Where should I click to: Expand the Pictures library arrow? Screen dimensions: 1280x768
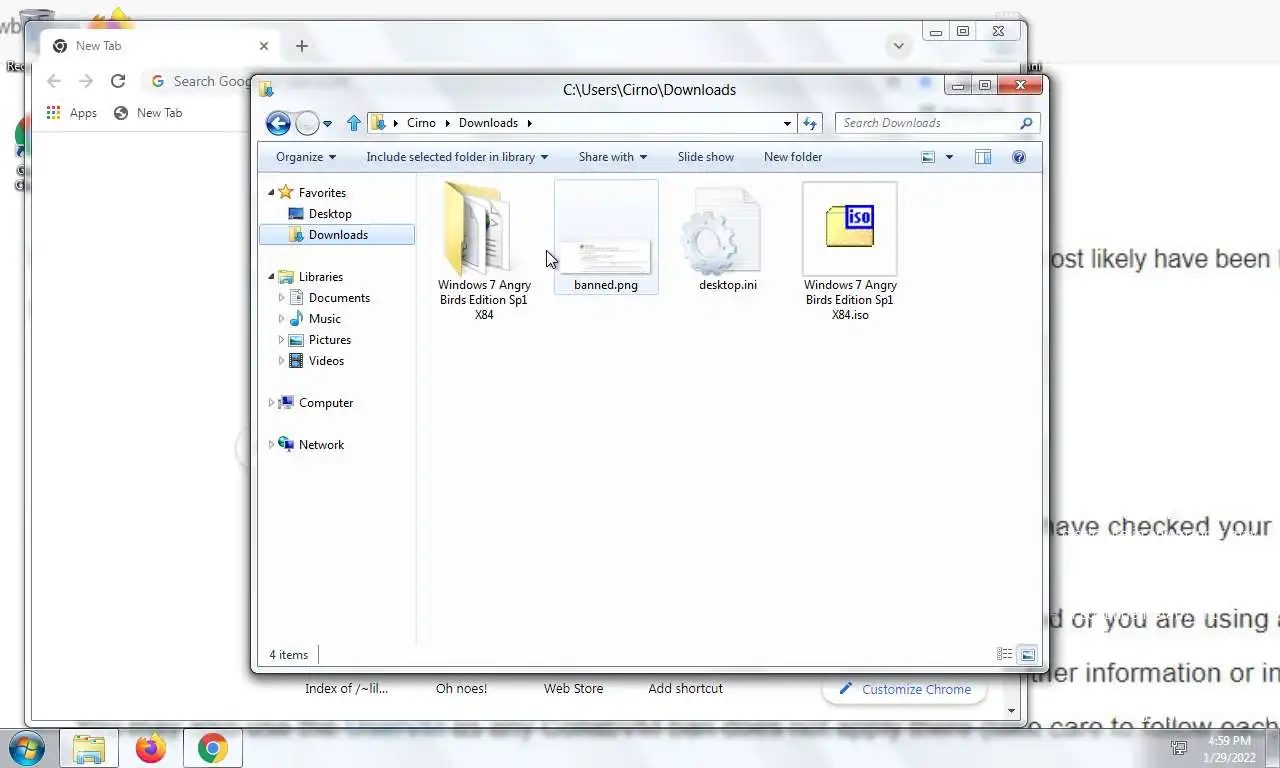coord(281,339)
